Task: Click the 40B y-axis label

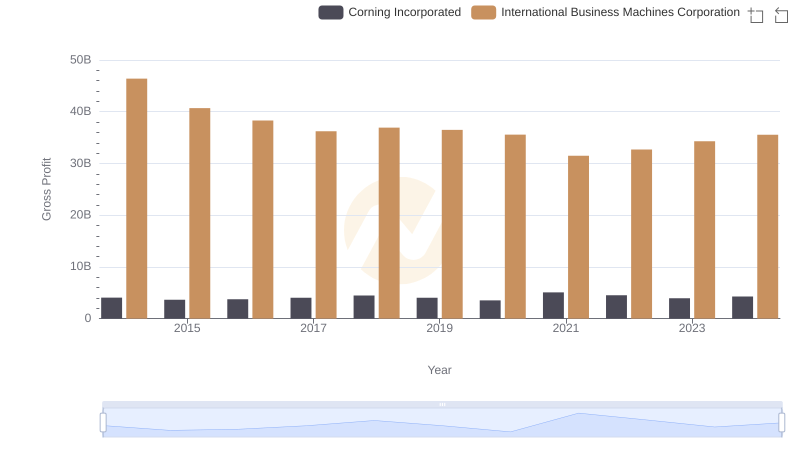Action: point(81,111)
